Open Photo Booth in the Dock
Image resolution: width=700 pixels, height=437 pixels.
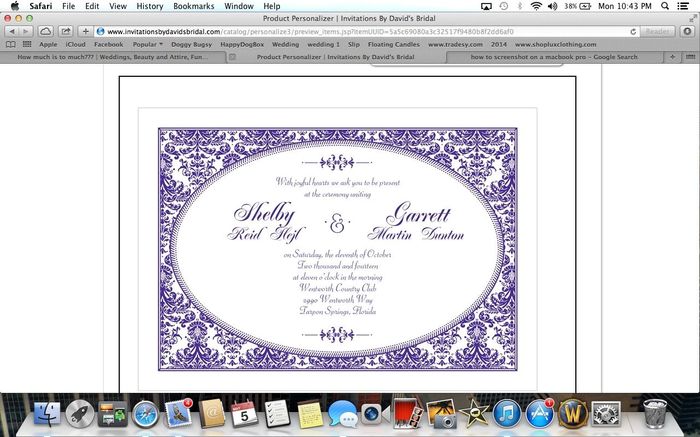click(x=407, y=413)
